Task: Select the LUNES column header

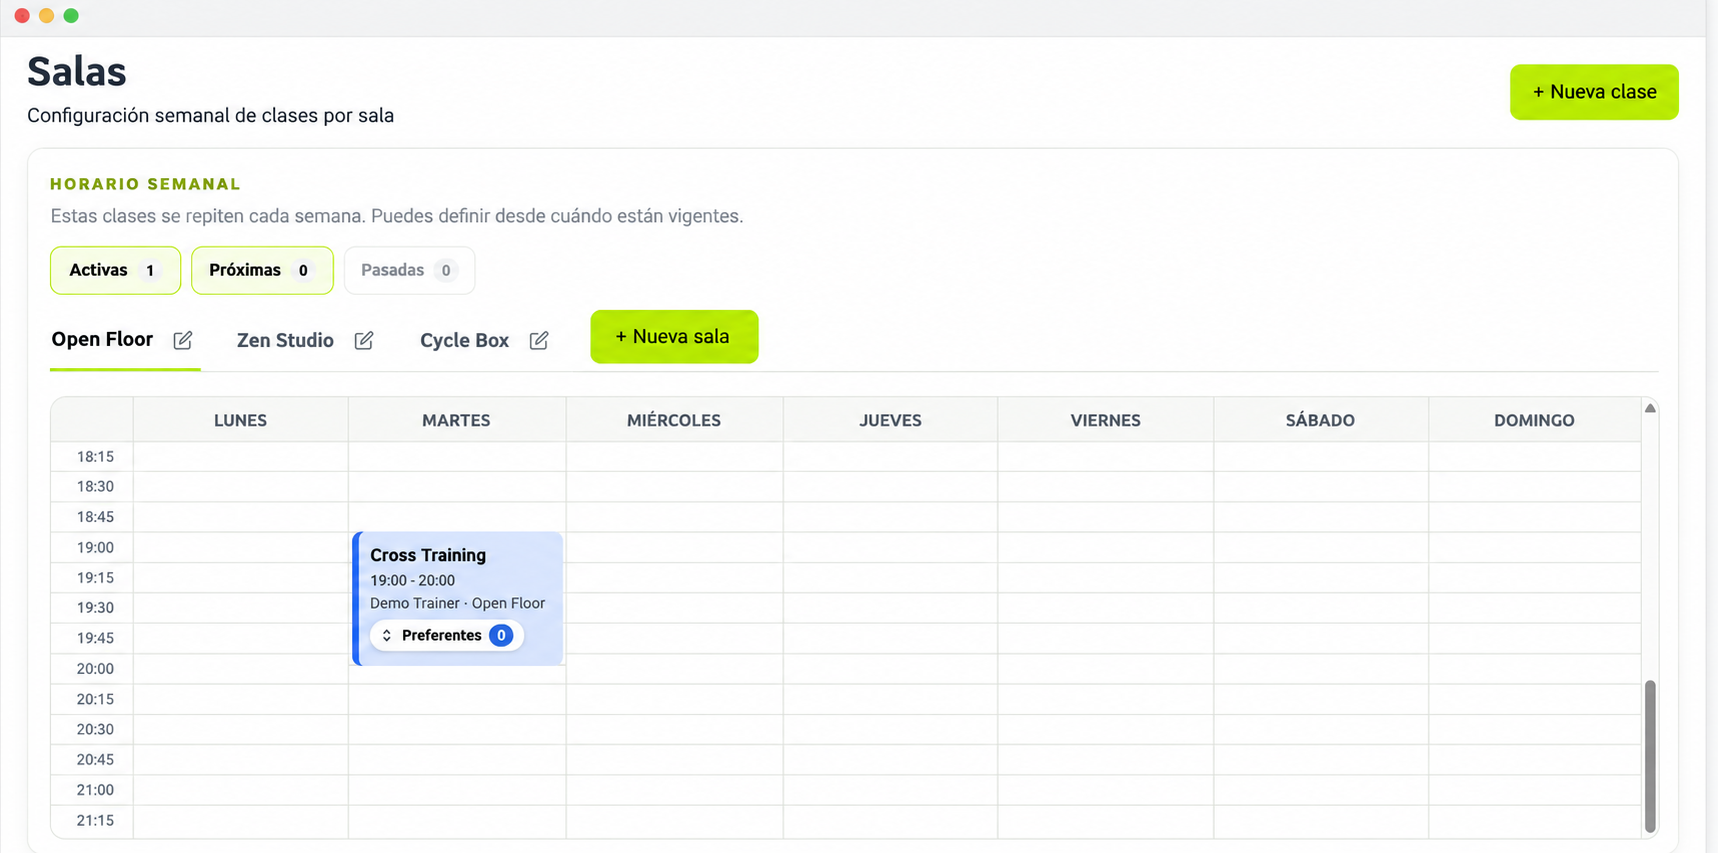Action: [x=240, y=420]
